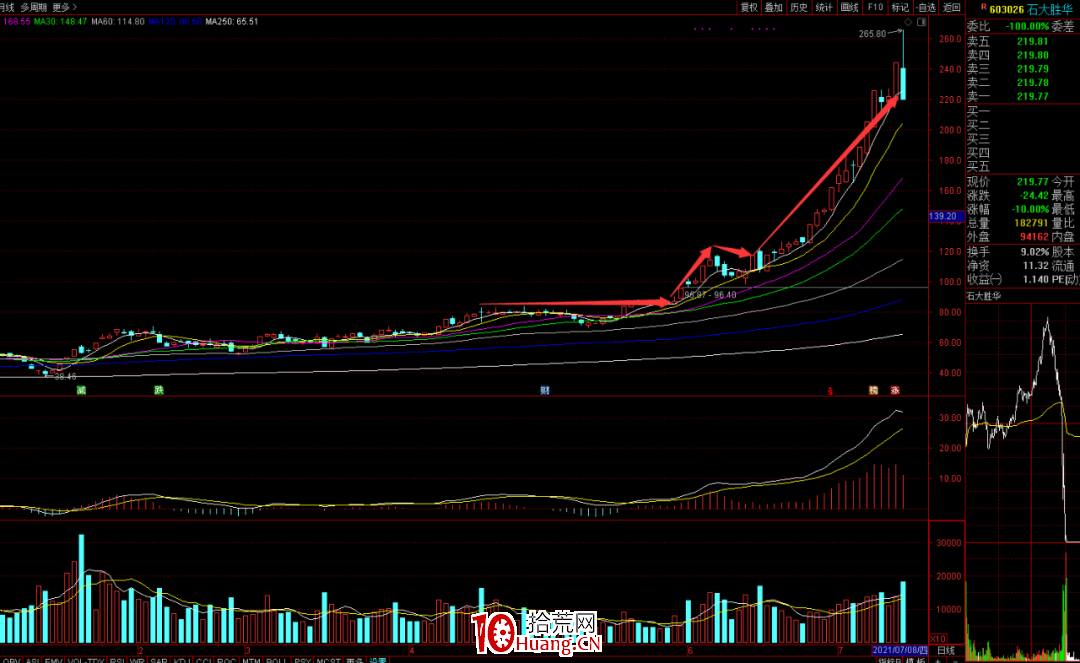Switch indicator to ROC tab
The height and width of the screenshot is (663, 1080).
coord(227,660)
